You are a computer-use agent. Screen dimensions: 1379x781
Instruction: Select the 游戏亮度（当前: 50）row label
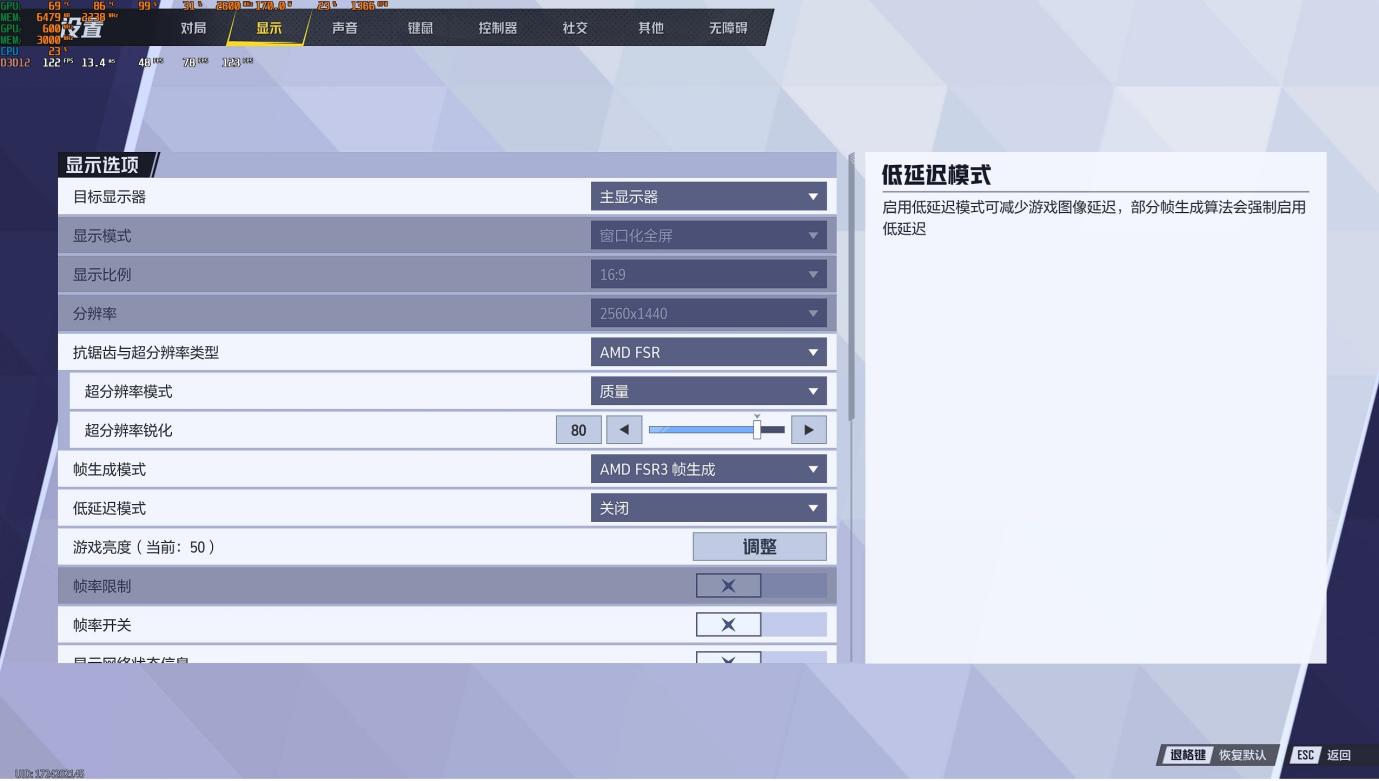(145, 548)
